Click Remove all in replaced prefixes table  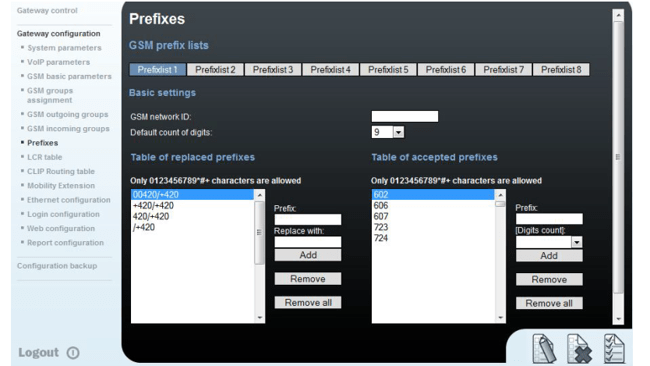tap(308, 303)
